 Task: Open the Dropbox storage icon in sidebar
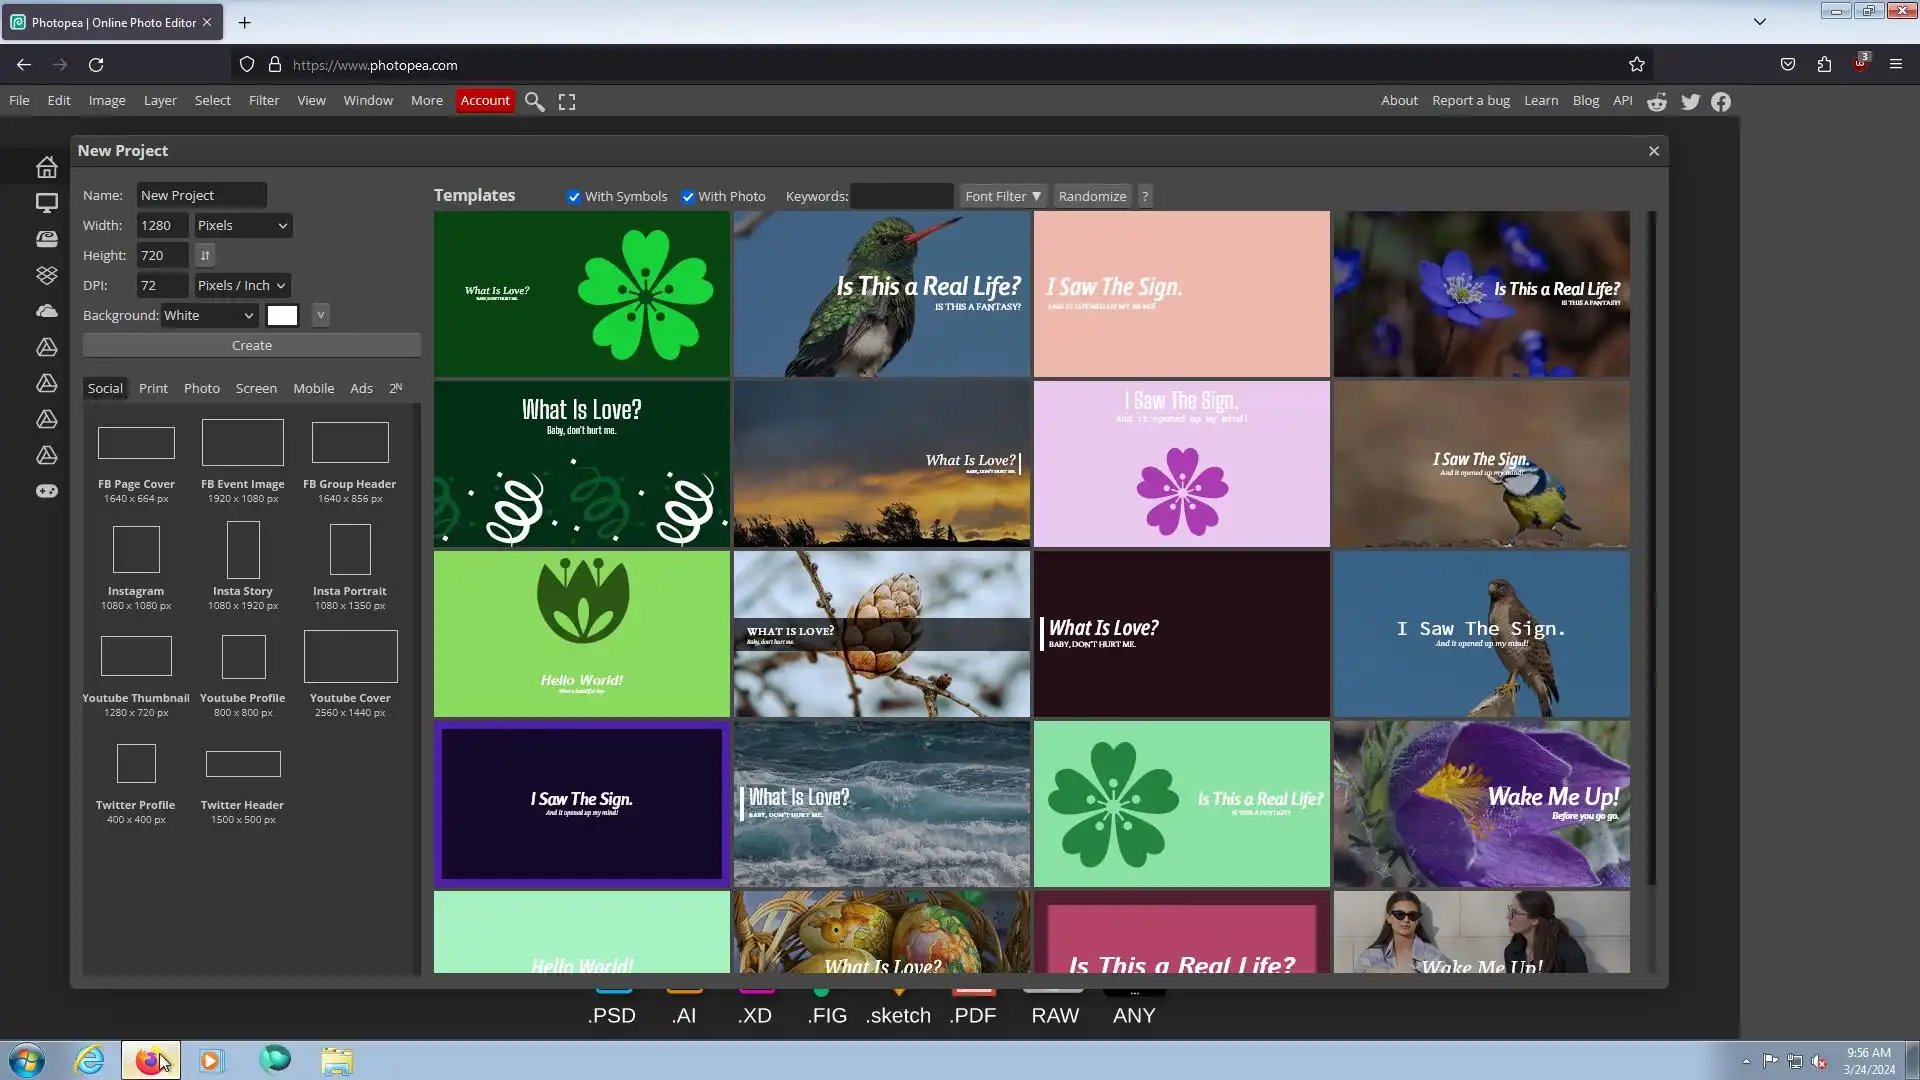coord(46,275)
